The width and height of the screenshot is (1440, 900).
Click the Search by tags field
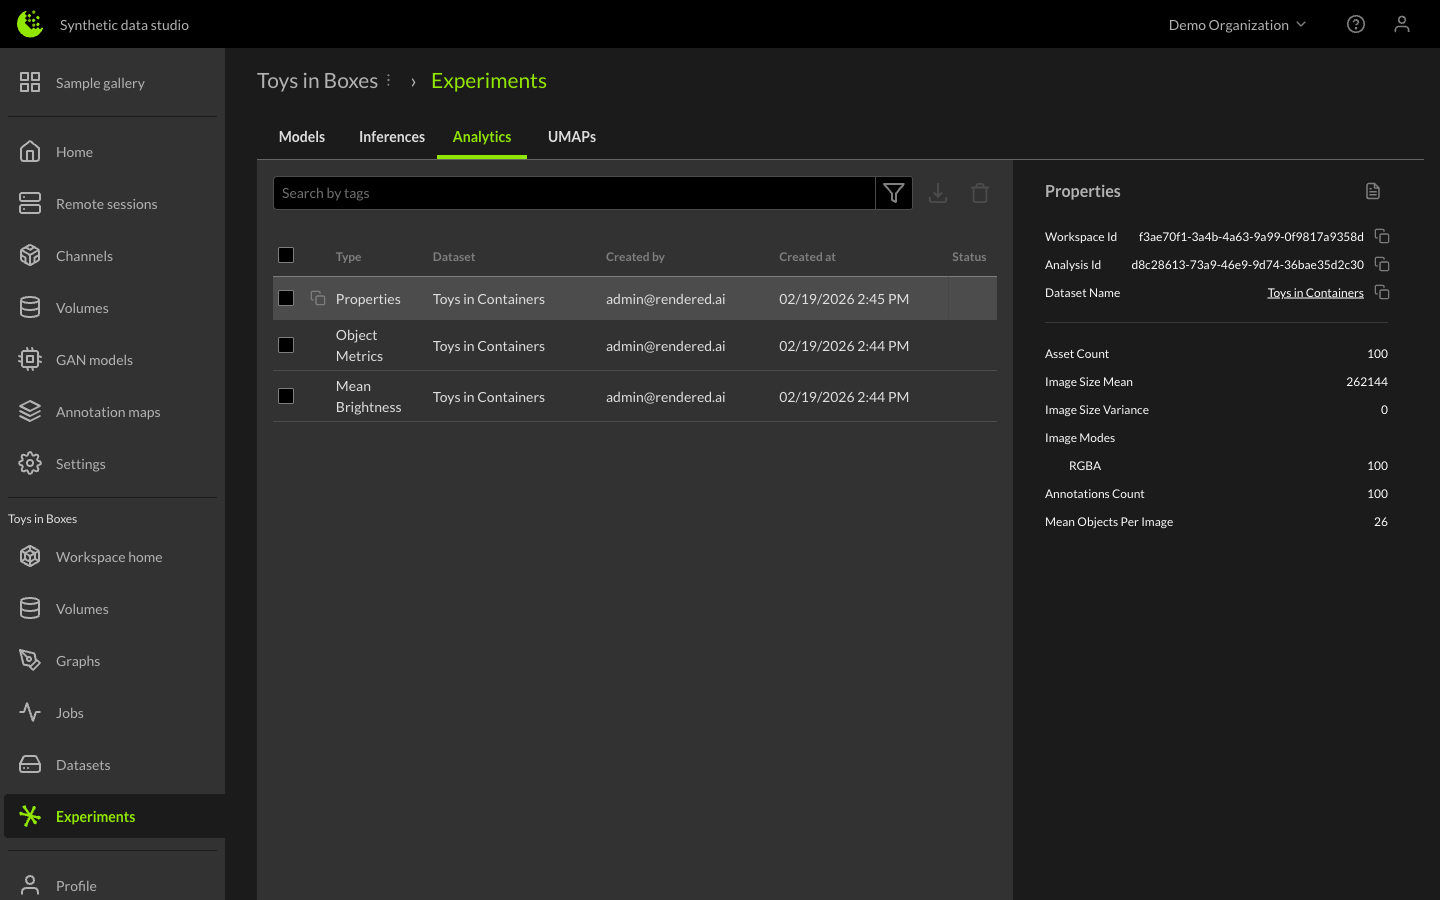point(574,193)
